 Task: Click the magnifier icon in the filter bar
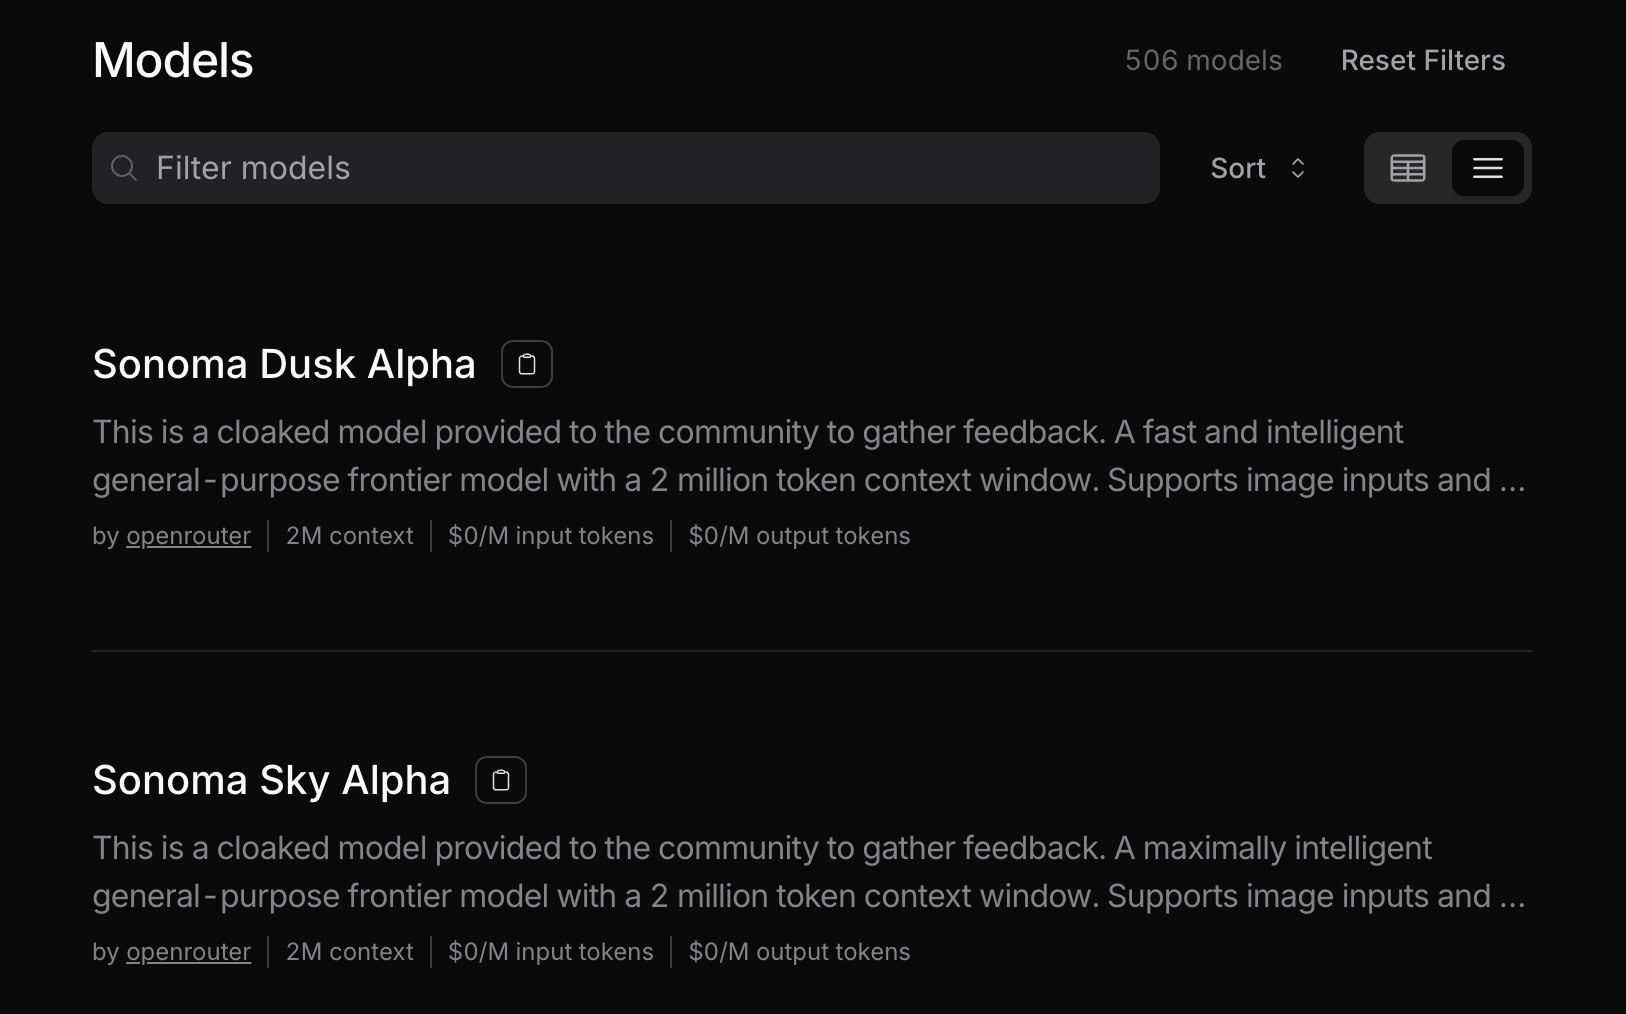(x=124, y=168)
